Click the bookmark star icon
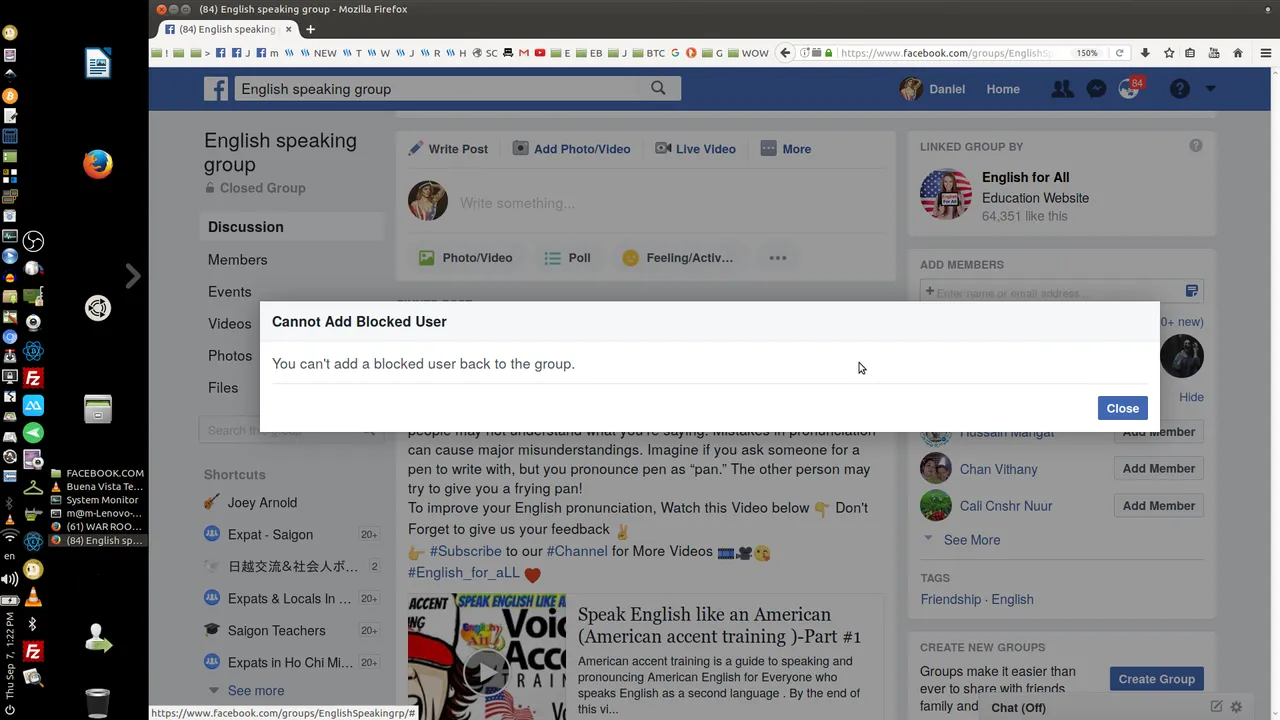 tap(1168, 53)
